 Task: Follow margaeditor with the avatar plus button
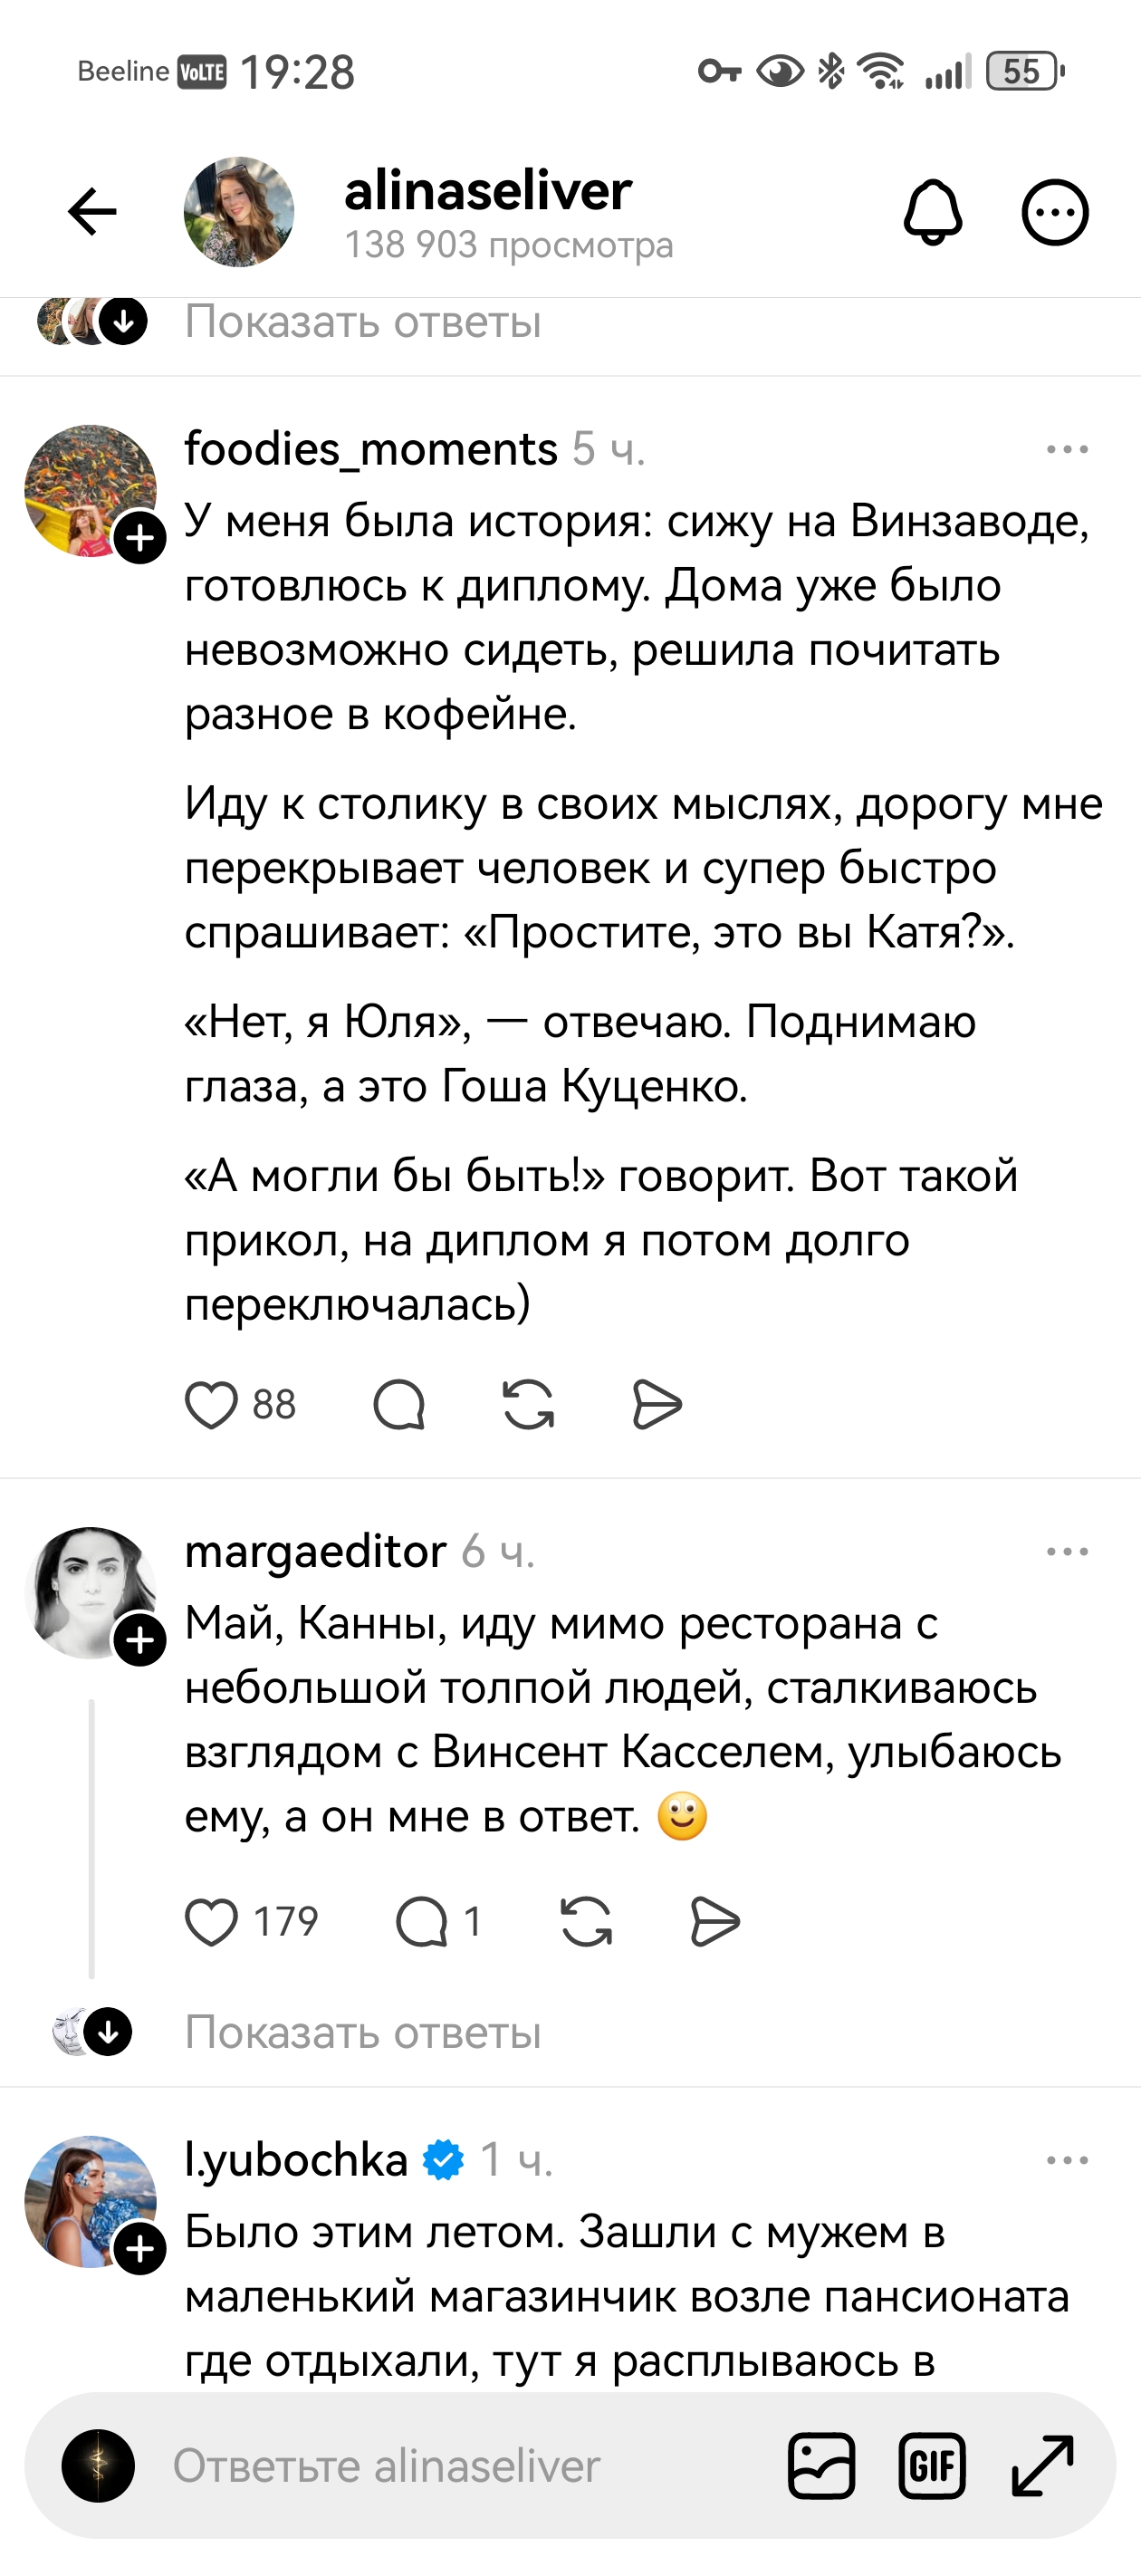141,1640
